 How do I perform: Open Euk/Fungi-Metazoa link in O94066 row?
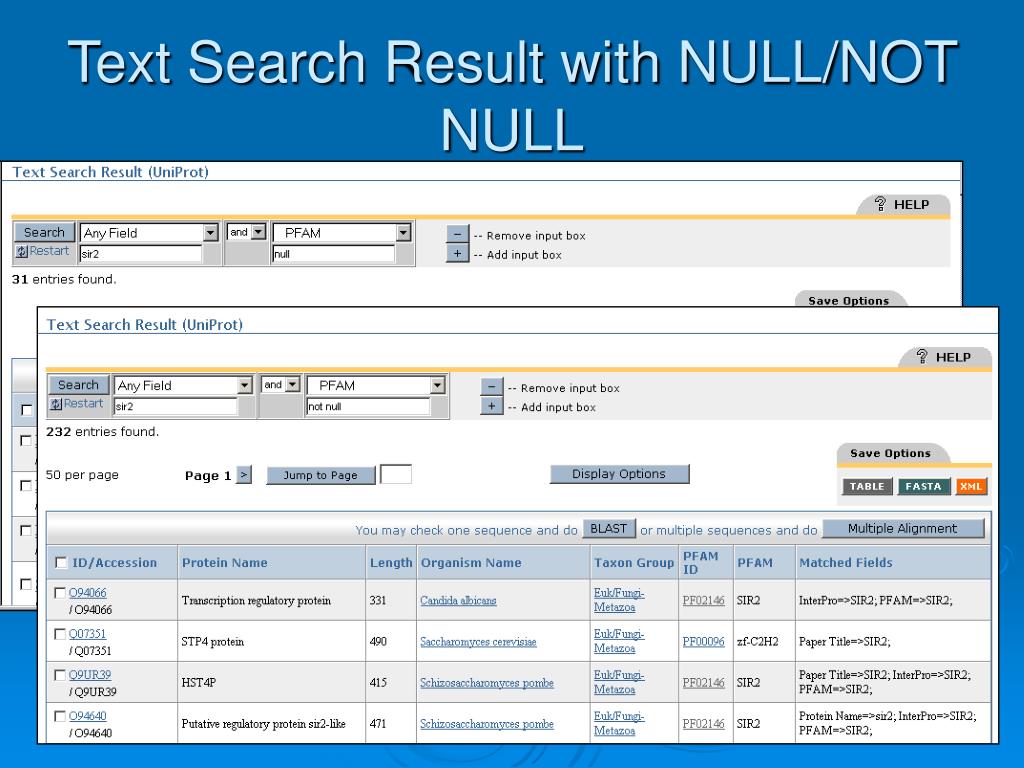tap(618, 600)
